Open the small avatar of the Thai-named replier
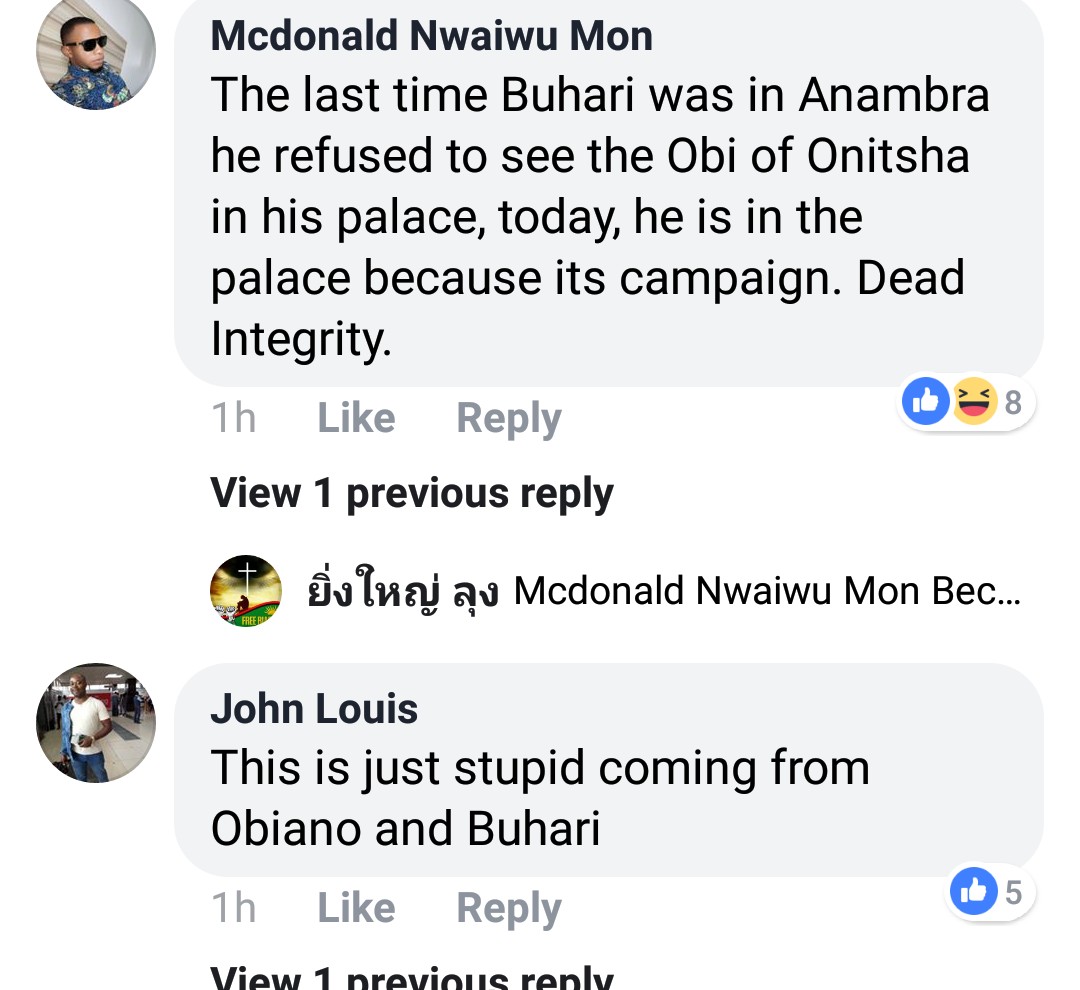 click(246, 591)
